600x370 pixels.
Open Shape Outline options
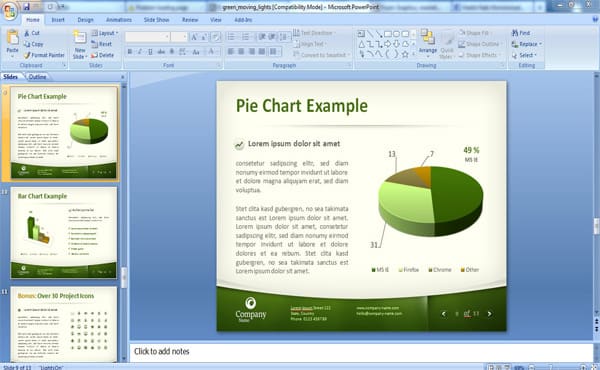click(480, 44)
